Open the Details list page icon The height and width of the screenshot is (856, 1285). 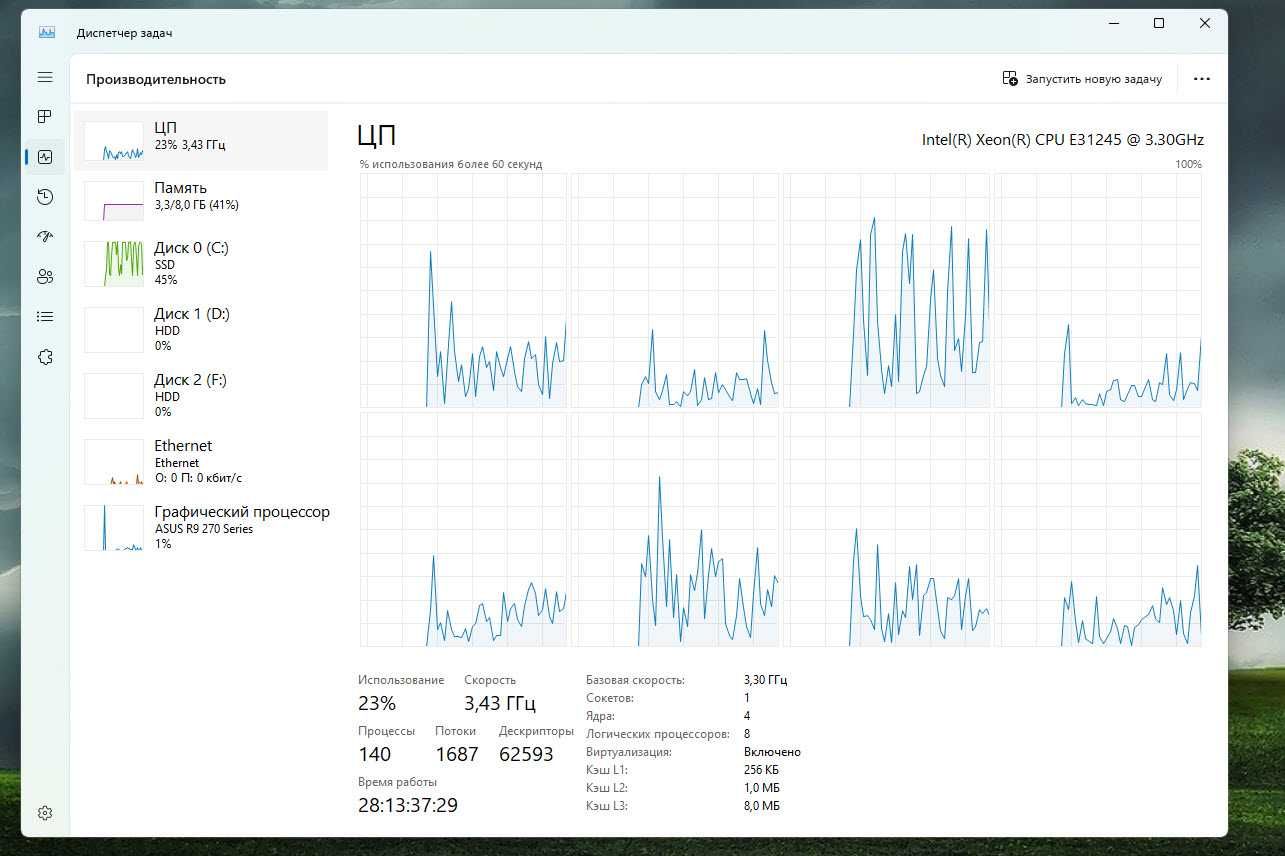coord(45,317)
